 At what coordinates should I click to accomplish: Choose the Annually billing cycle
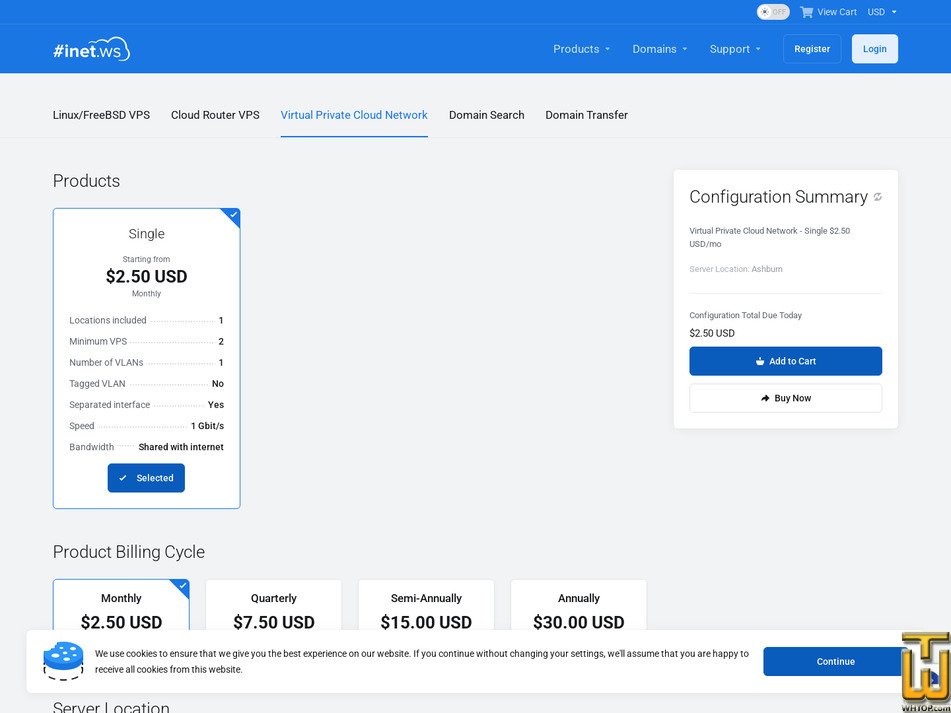pos(579,606)
